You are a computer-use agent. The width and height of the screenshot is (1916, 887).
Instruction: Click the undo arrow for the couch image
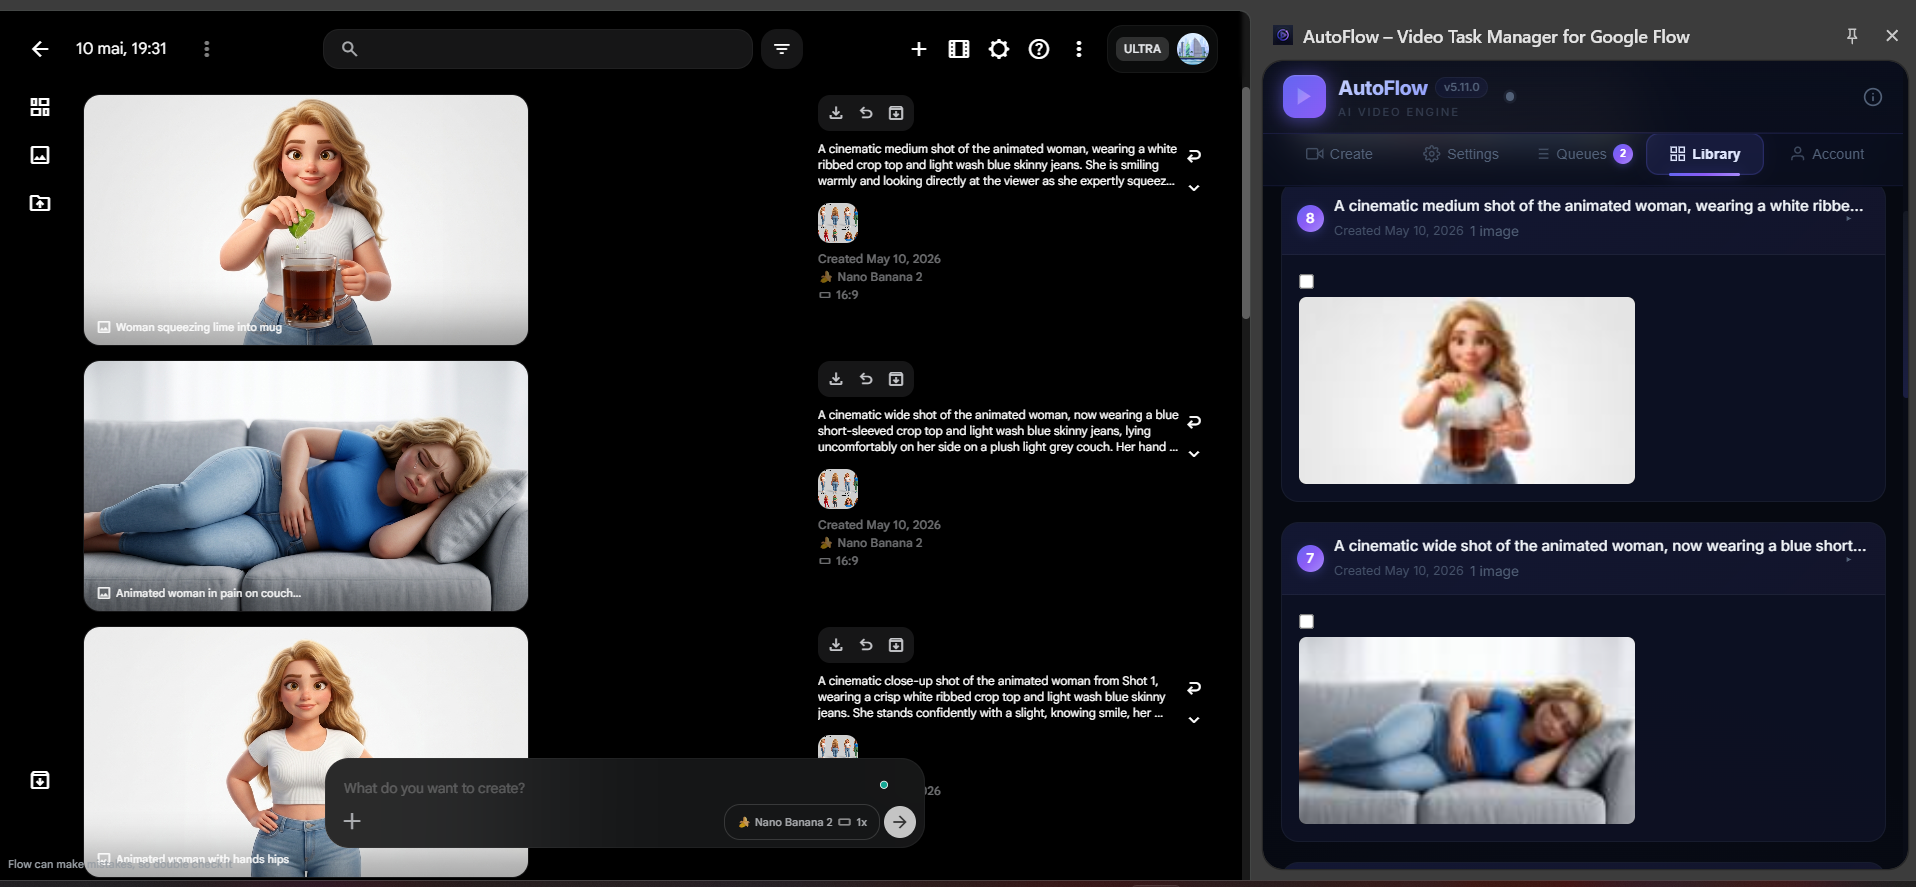[x=866, y=379]
